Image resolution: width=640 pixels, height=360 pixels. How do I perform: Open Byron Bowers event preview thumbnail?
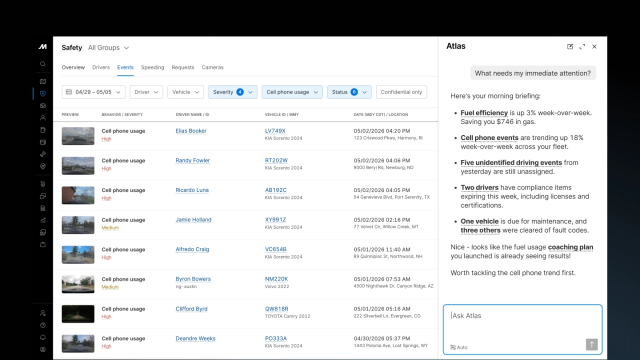tap(78, 284)
